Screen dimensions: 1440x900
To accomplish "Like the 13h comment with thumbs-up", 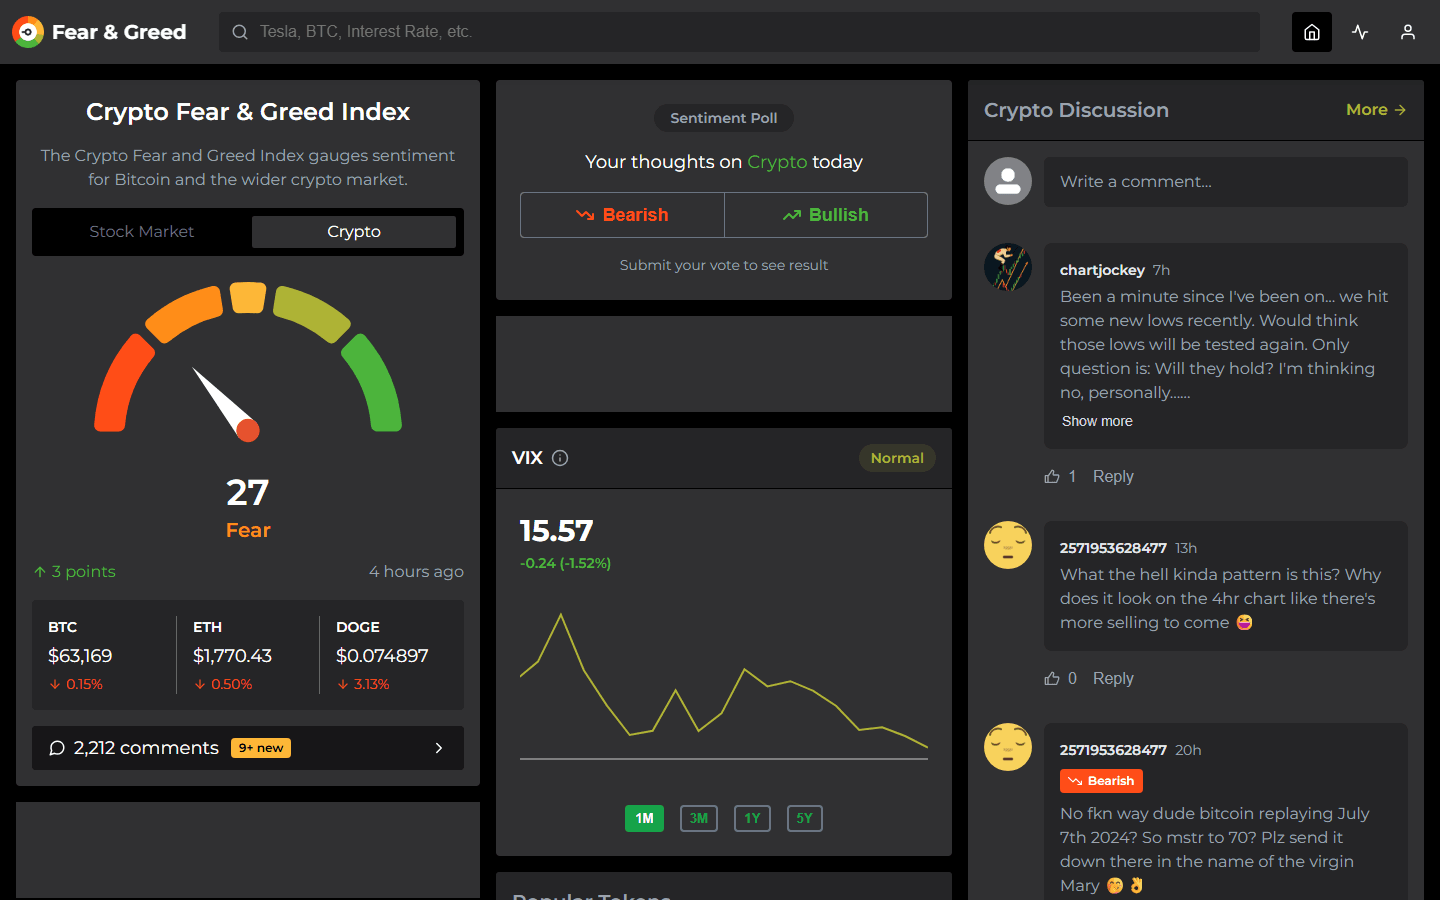I will pyautogui.click(x=1052, y=679).
